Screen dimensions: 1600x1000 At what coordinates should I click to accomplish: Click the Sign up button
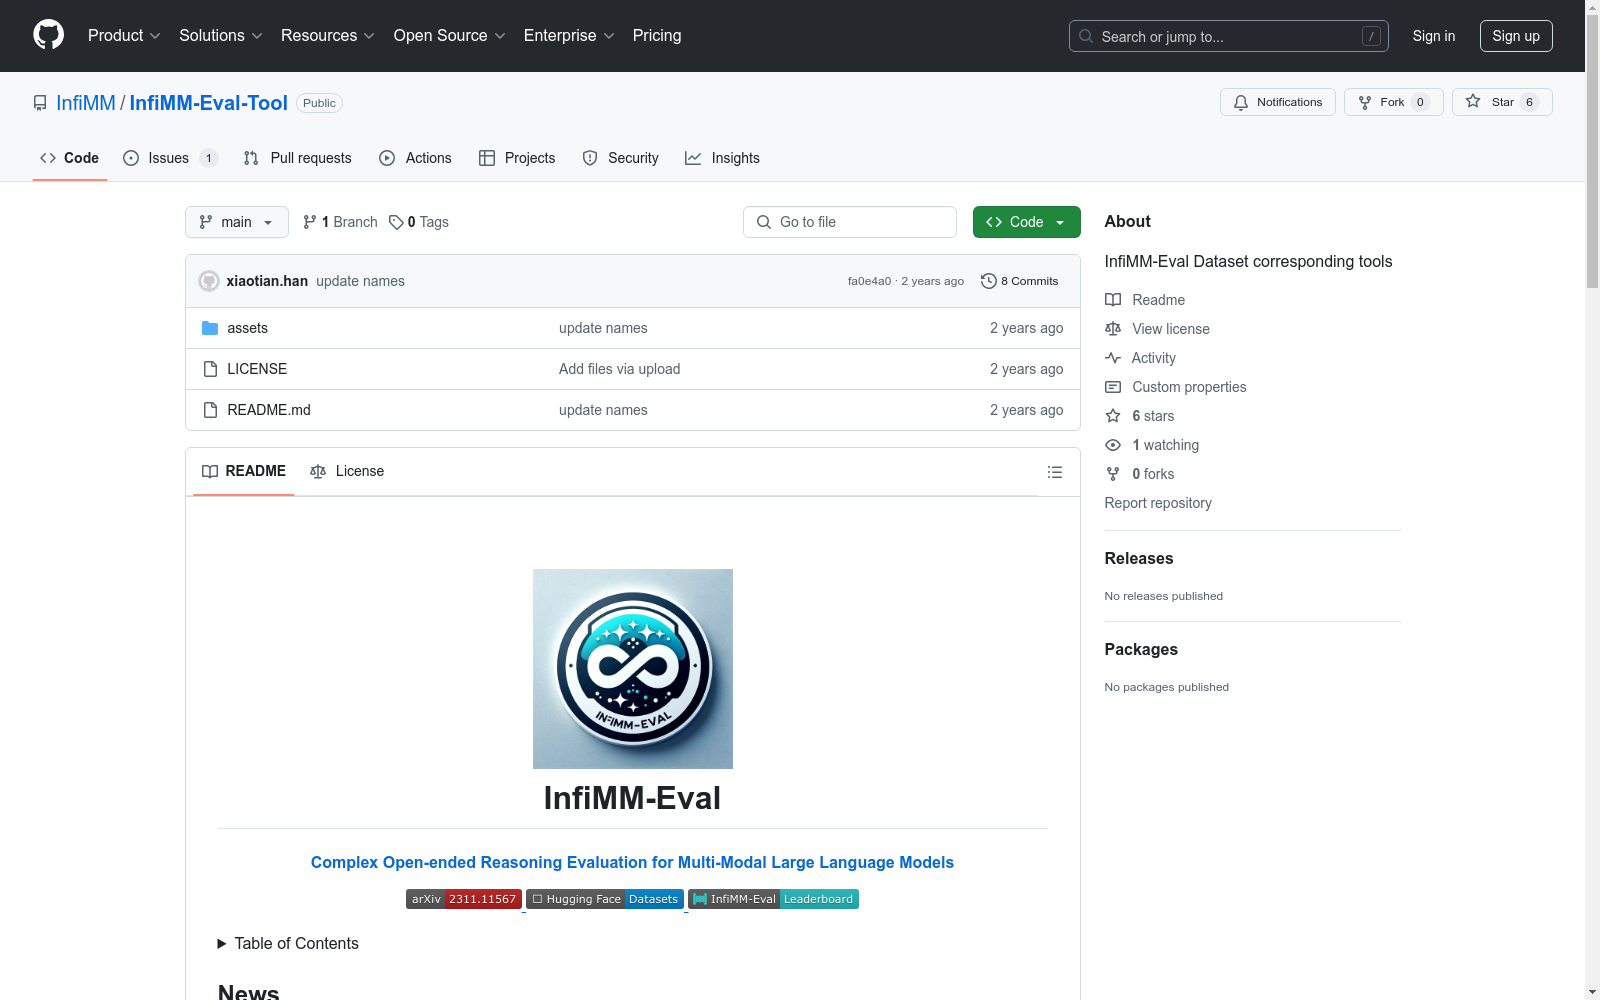point(1516,36)
